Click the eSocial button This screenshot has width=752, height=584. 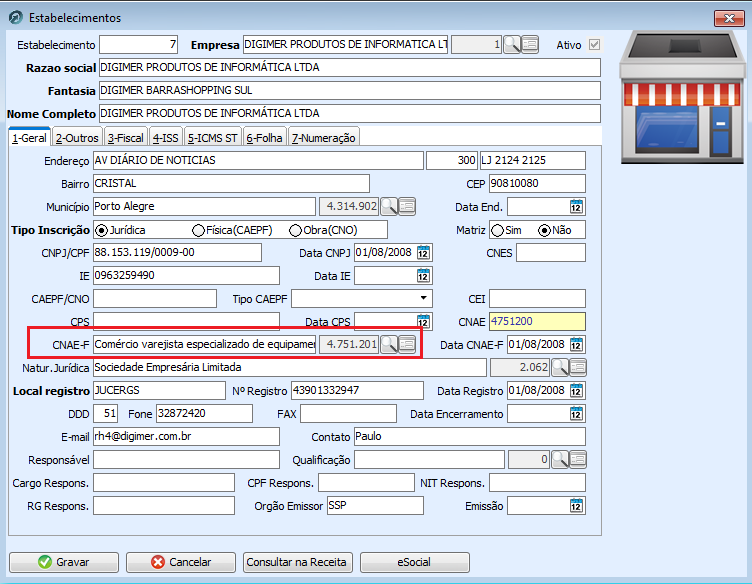(414, 562)
